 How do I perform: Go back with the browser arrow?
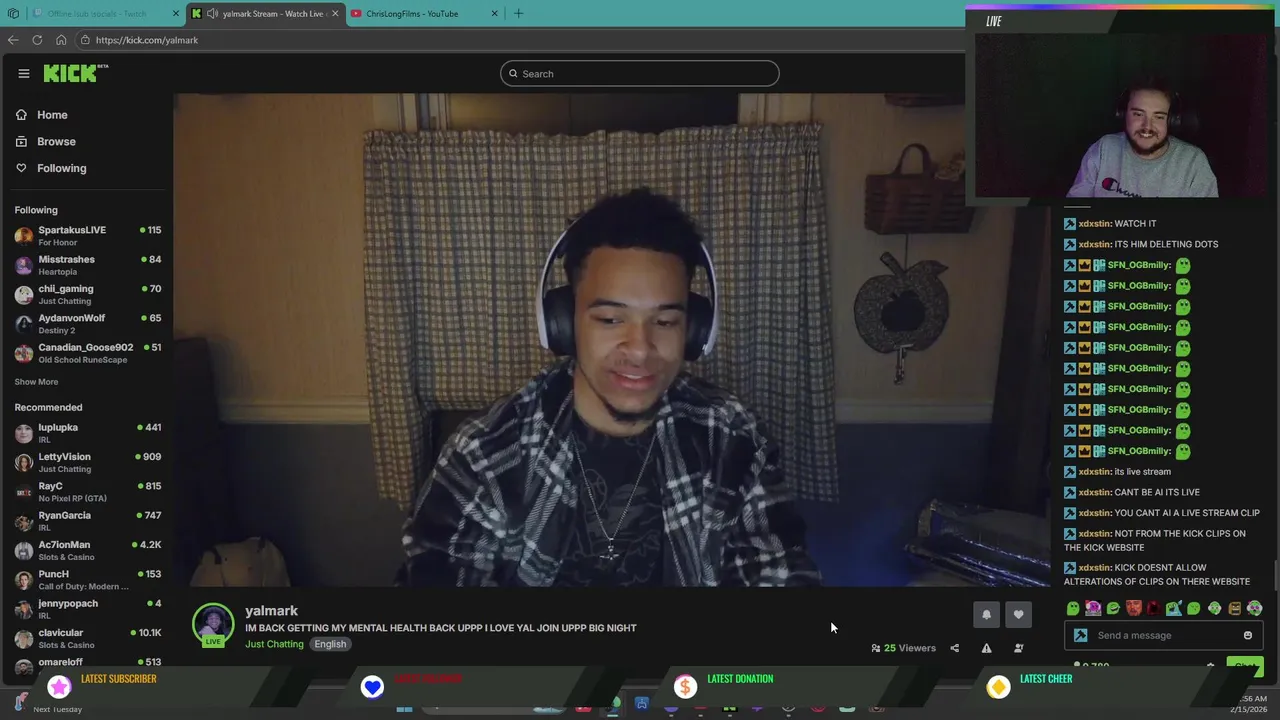pos(13,40)
